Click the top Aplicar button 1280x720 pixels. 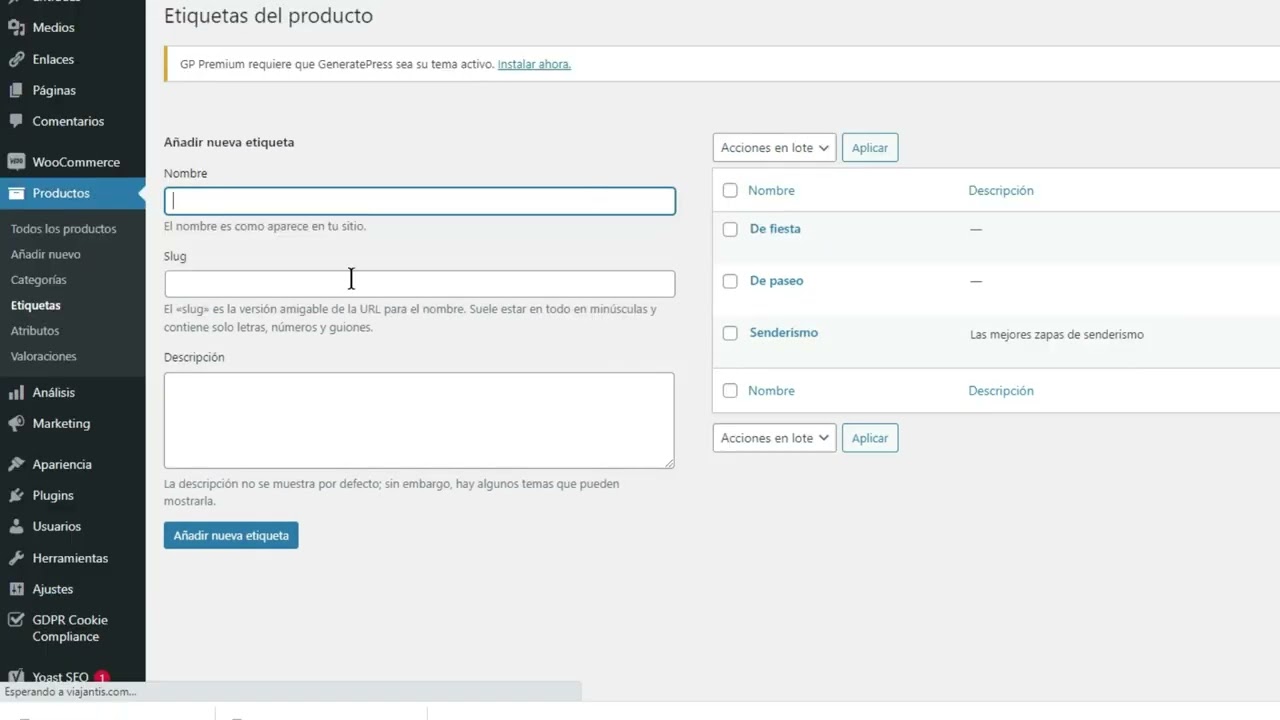870,148
